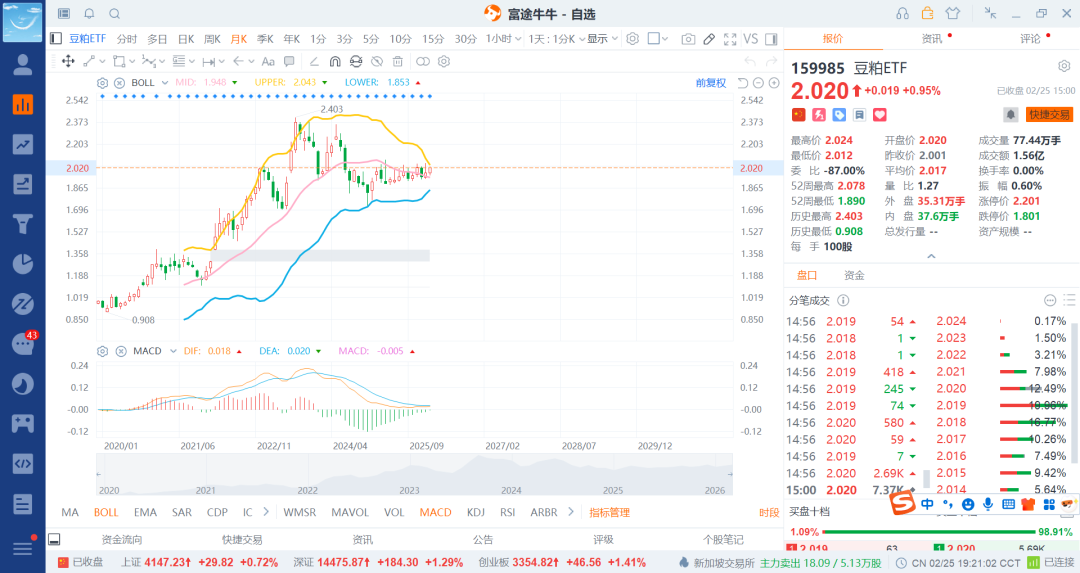Remove the MACD indicator with its X icon
This screenshot has width=1080, height=573.
120,351
